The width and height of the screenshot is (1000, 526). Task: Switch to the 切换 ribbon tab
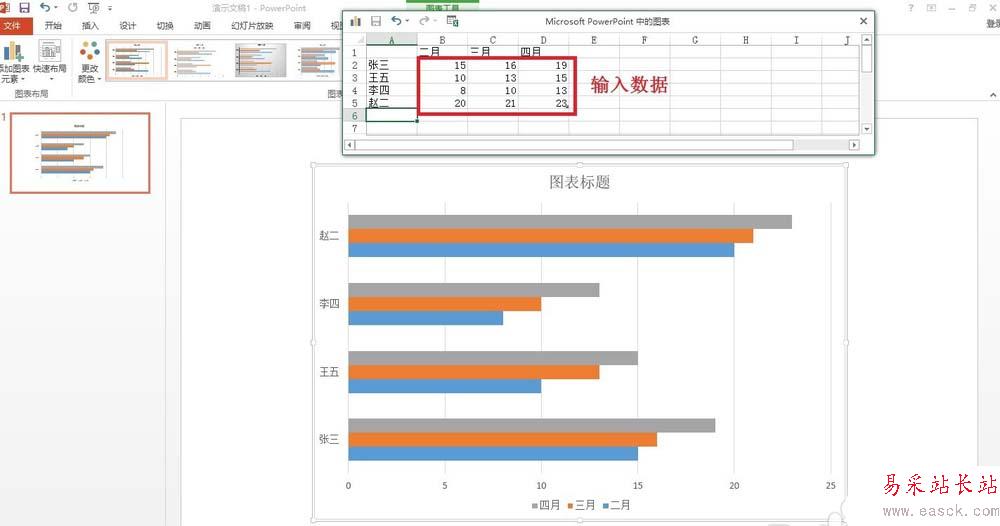pos(165,26)
